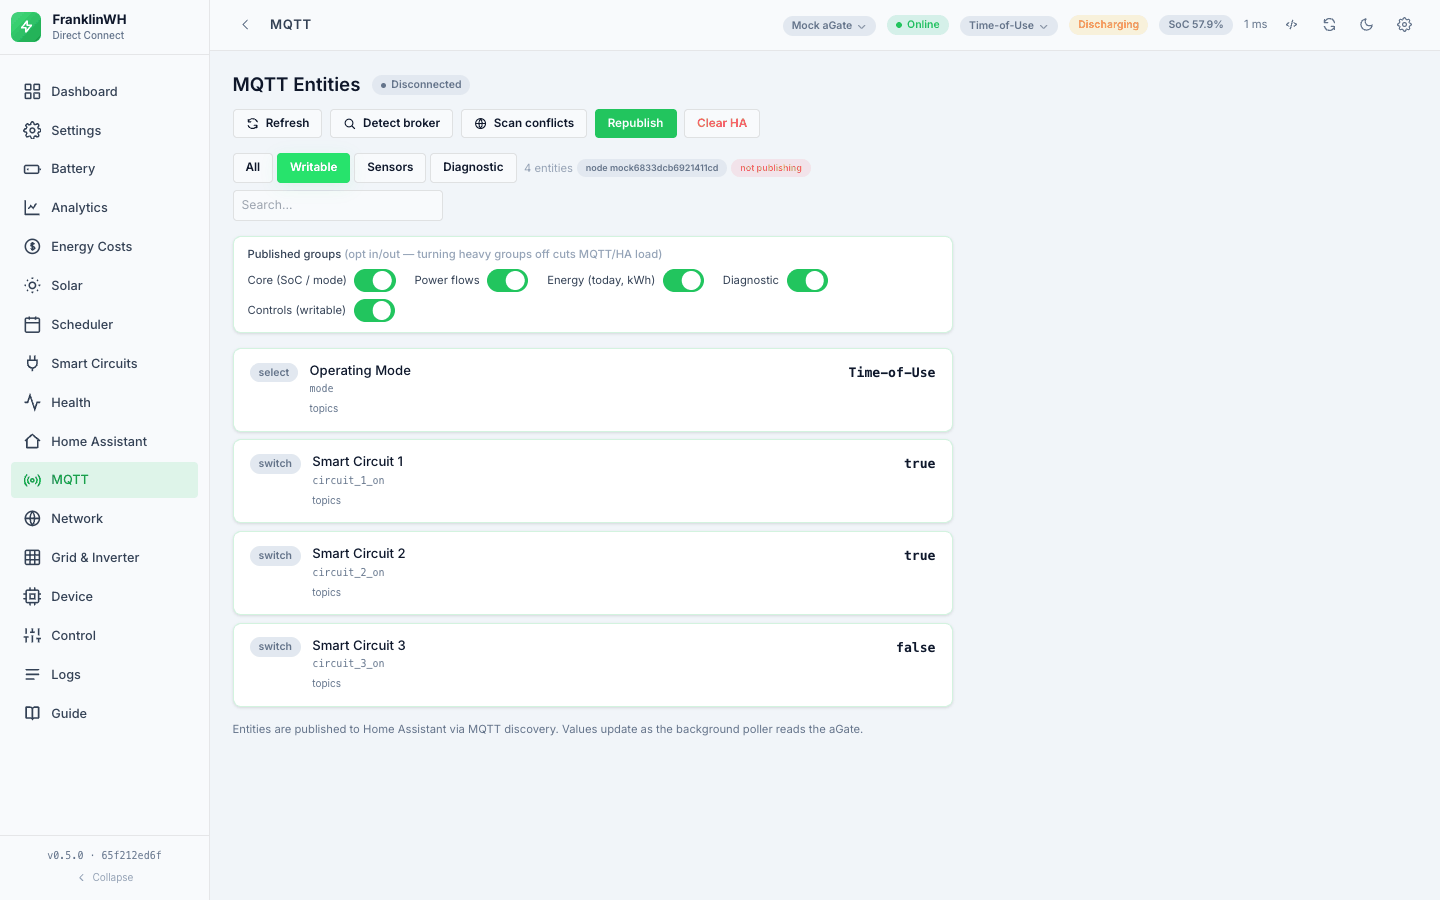Open the Time-of-Use mode dropdown in header

click(x=1008, y=25)
